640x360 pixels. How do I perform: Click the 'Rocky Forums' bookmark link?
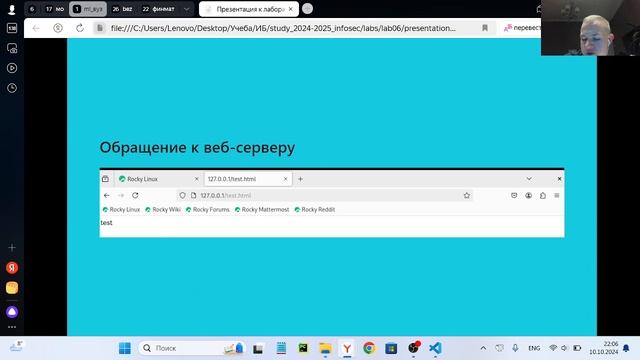[x=207, y=209]
